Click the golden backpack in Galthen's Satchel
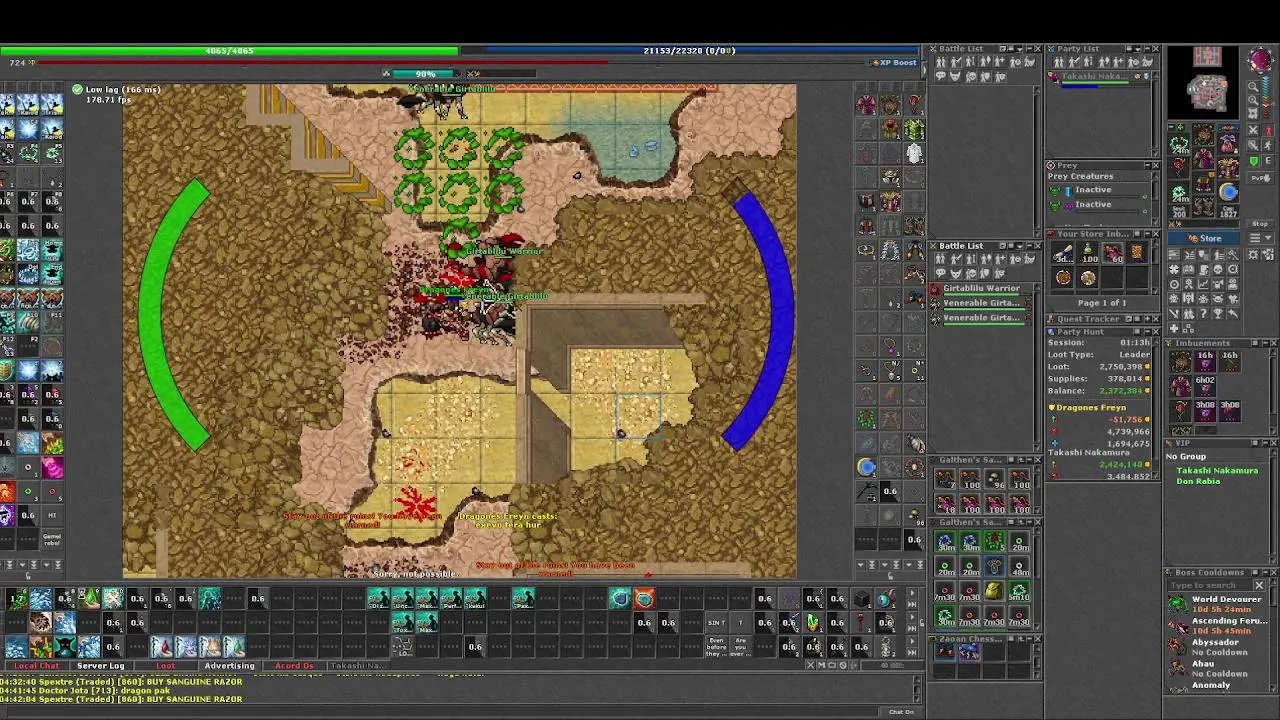The height and width of the screenshot is (720, 1280). click(x=994, y=591)
